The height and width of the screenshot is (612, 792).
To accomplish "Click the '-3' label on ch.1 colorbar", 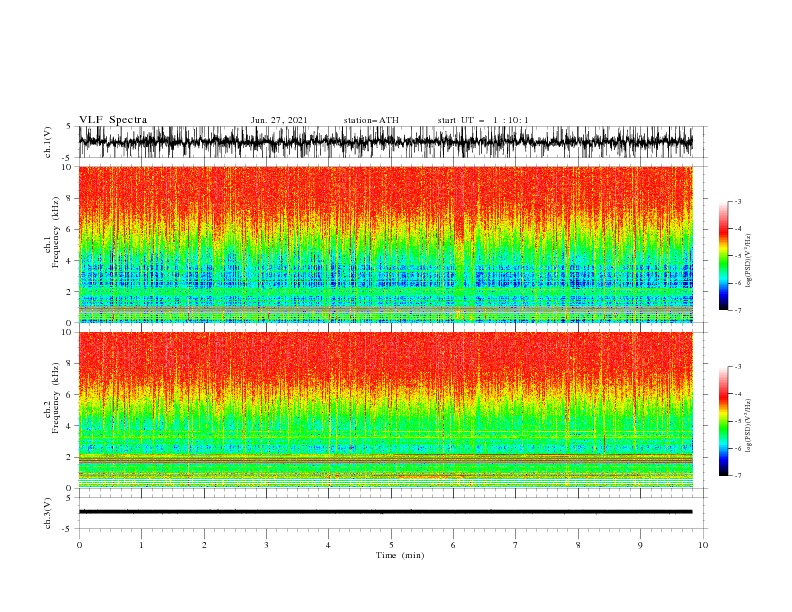I will [x=737, y=201].
